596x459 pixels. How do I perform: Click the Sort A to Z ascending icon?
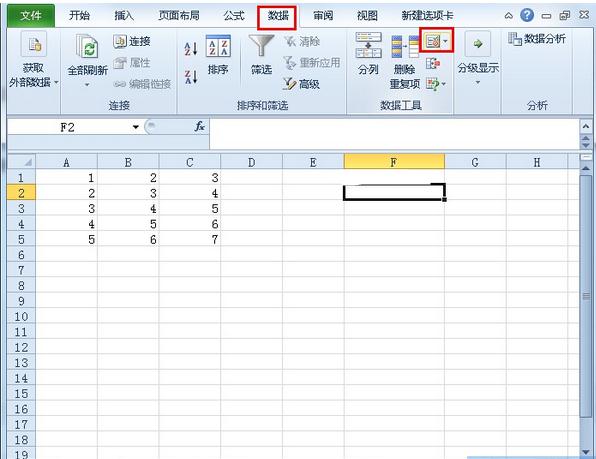(191, 49)
